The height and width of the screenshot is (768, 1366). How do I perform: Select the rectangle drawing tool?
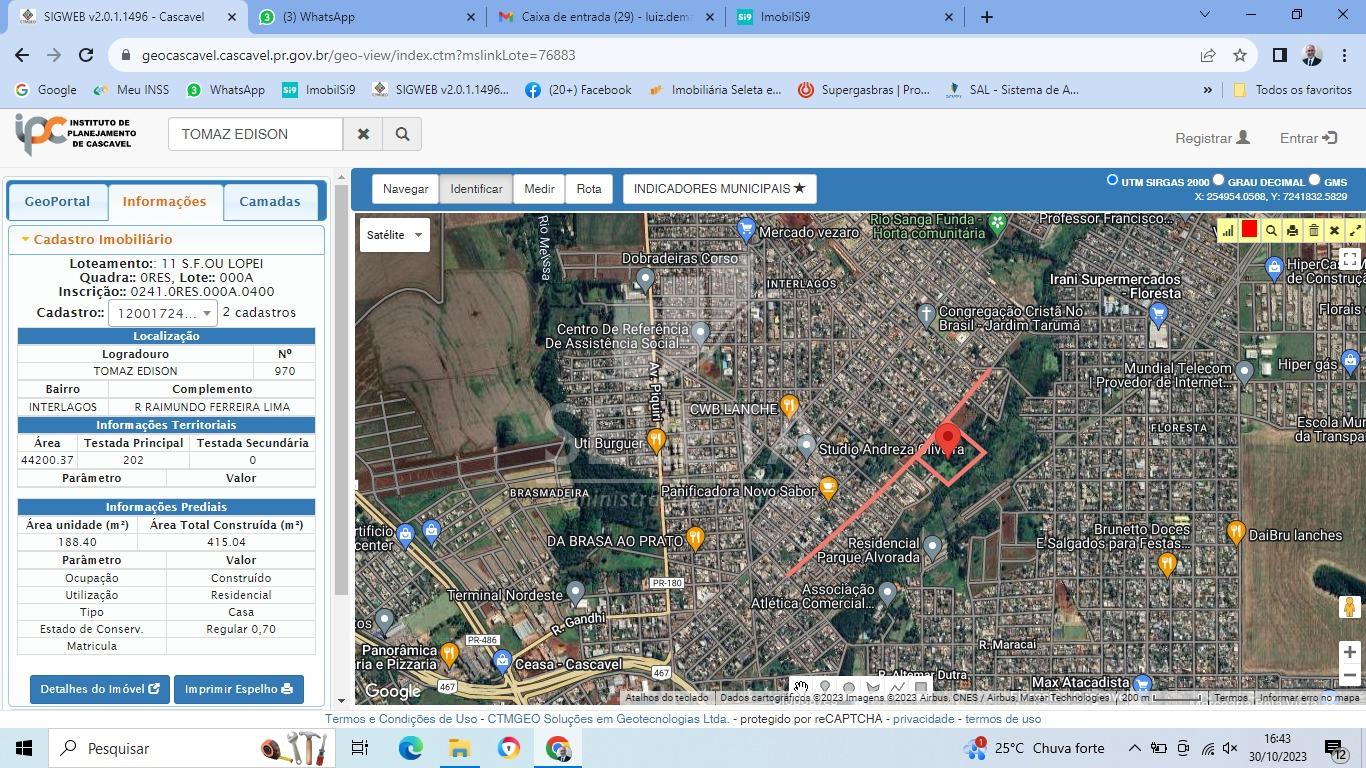point(921,688)
